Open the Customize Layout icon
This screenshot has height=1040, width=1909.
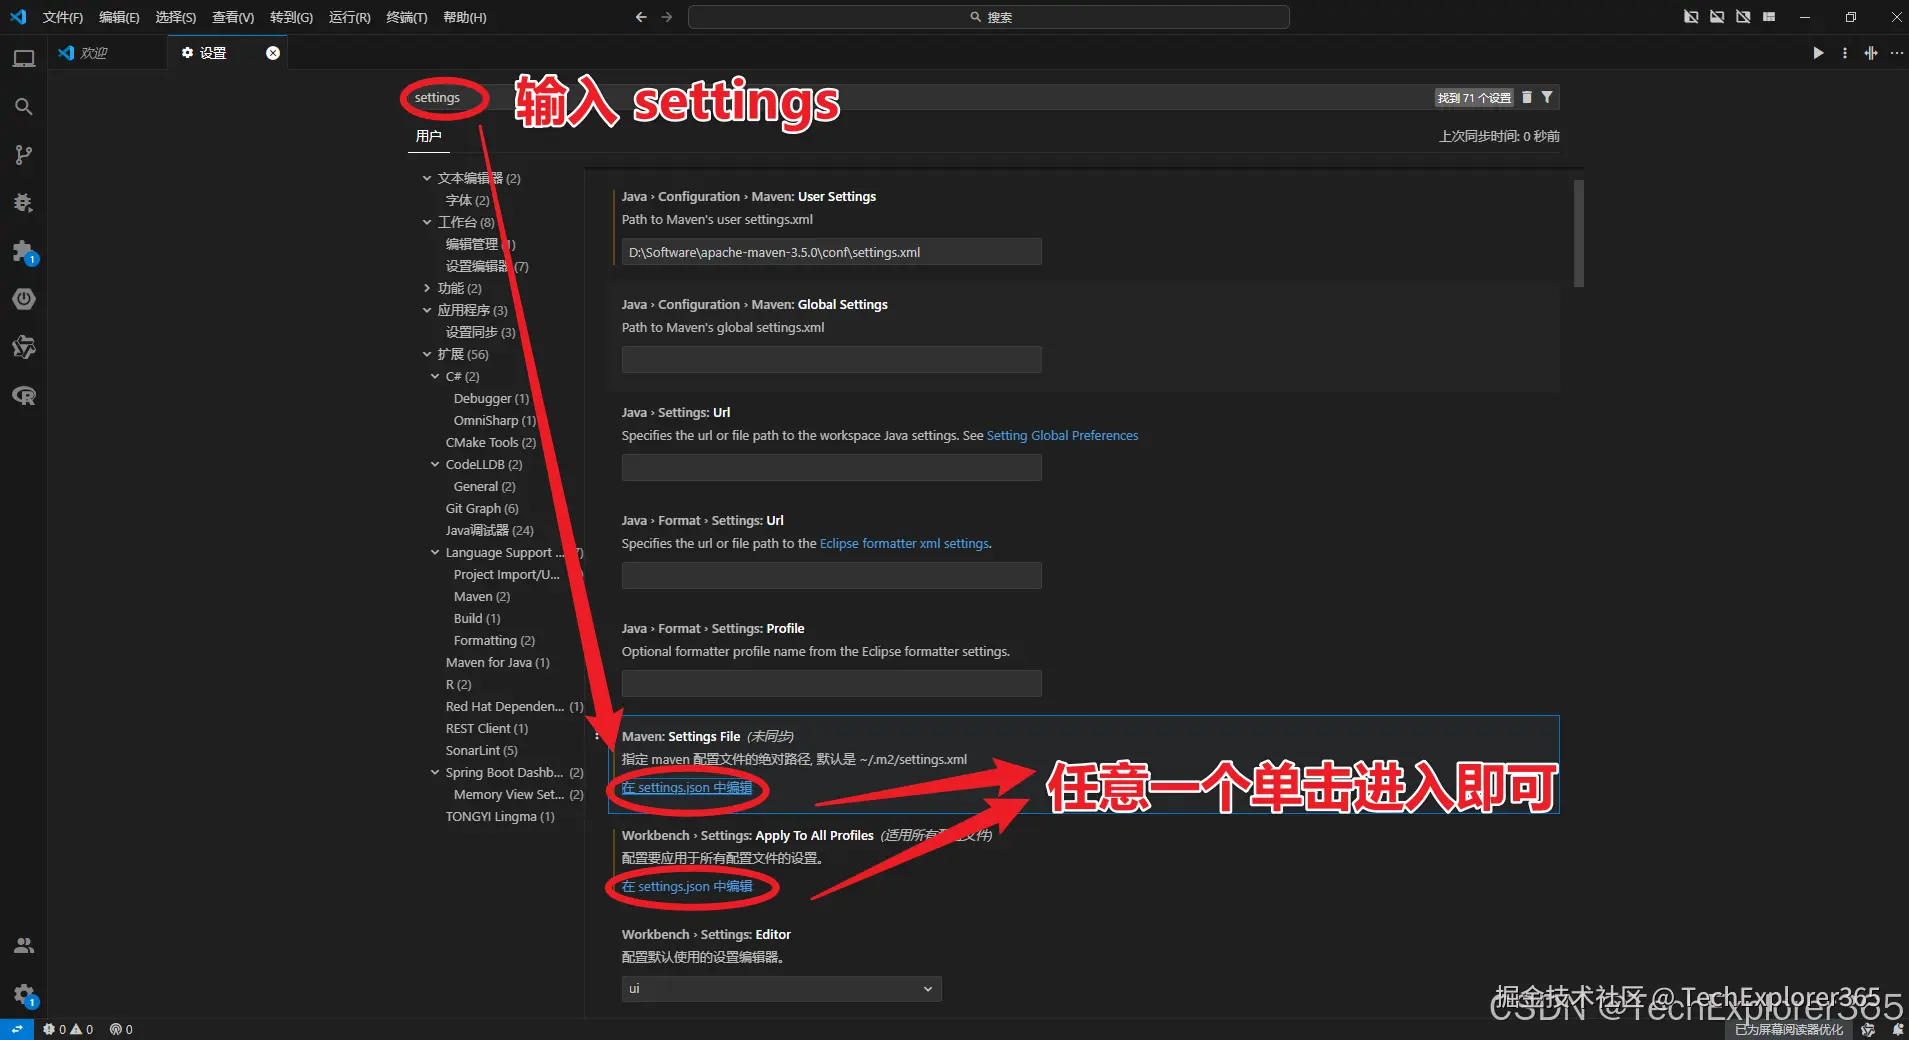point(1769,17)
